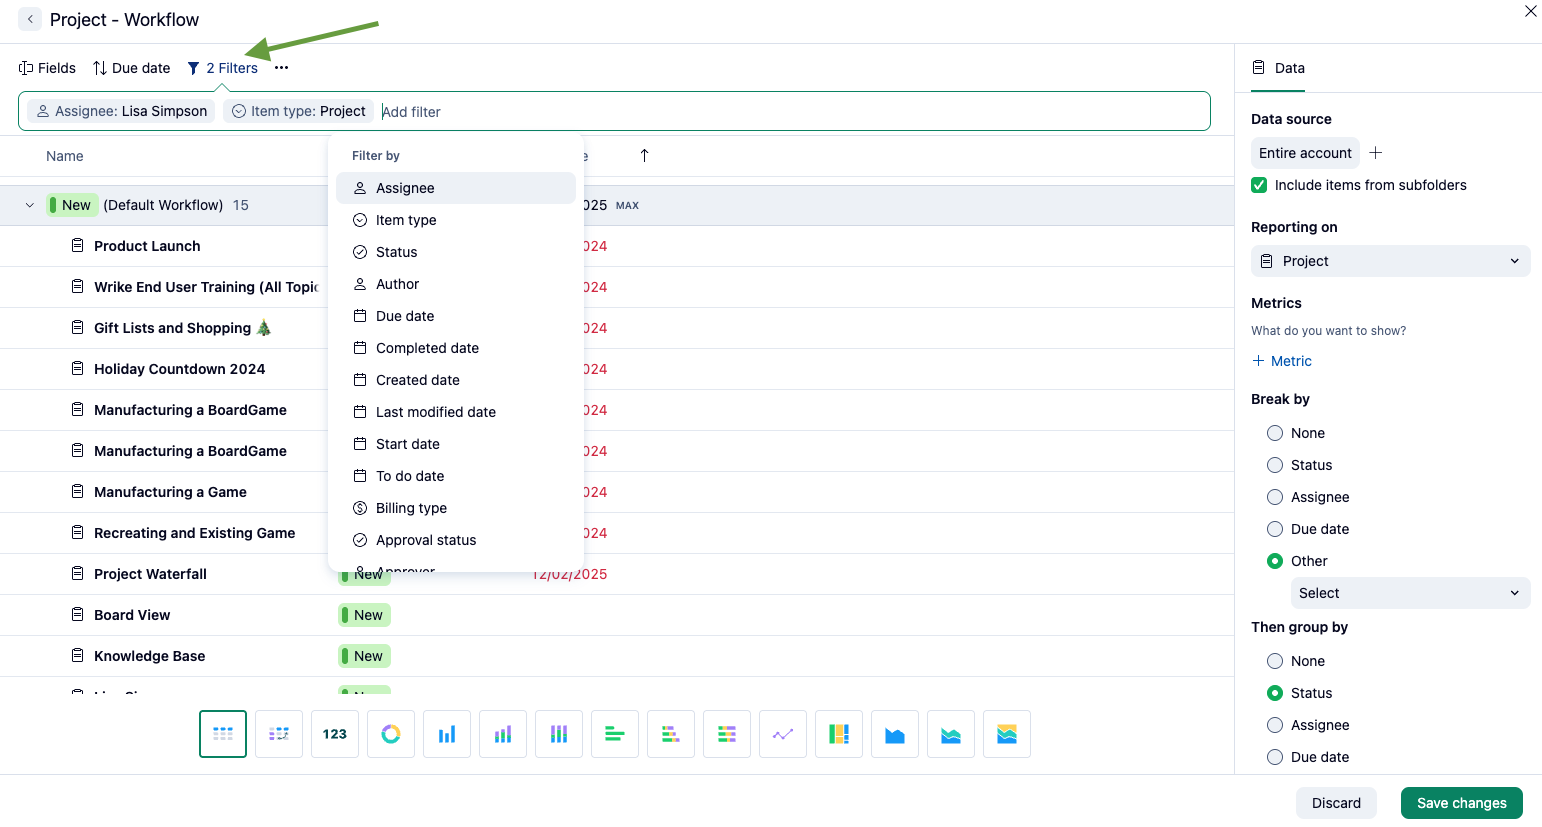Select the blue column chart type
Screen dimensions: 1542x827
tap(447, 734)
